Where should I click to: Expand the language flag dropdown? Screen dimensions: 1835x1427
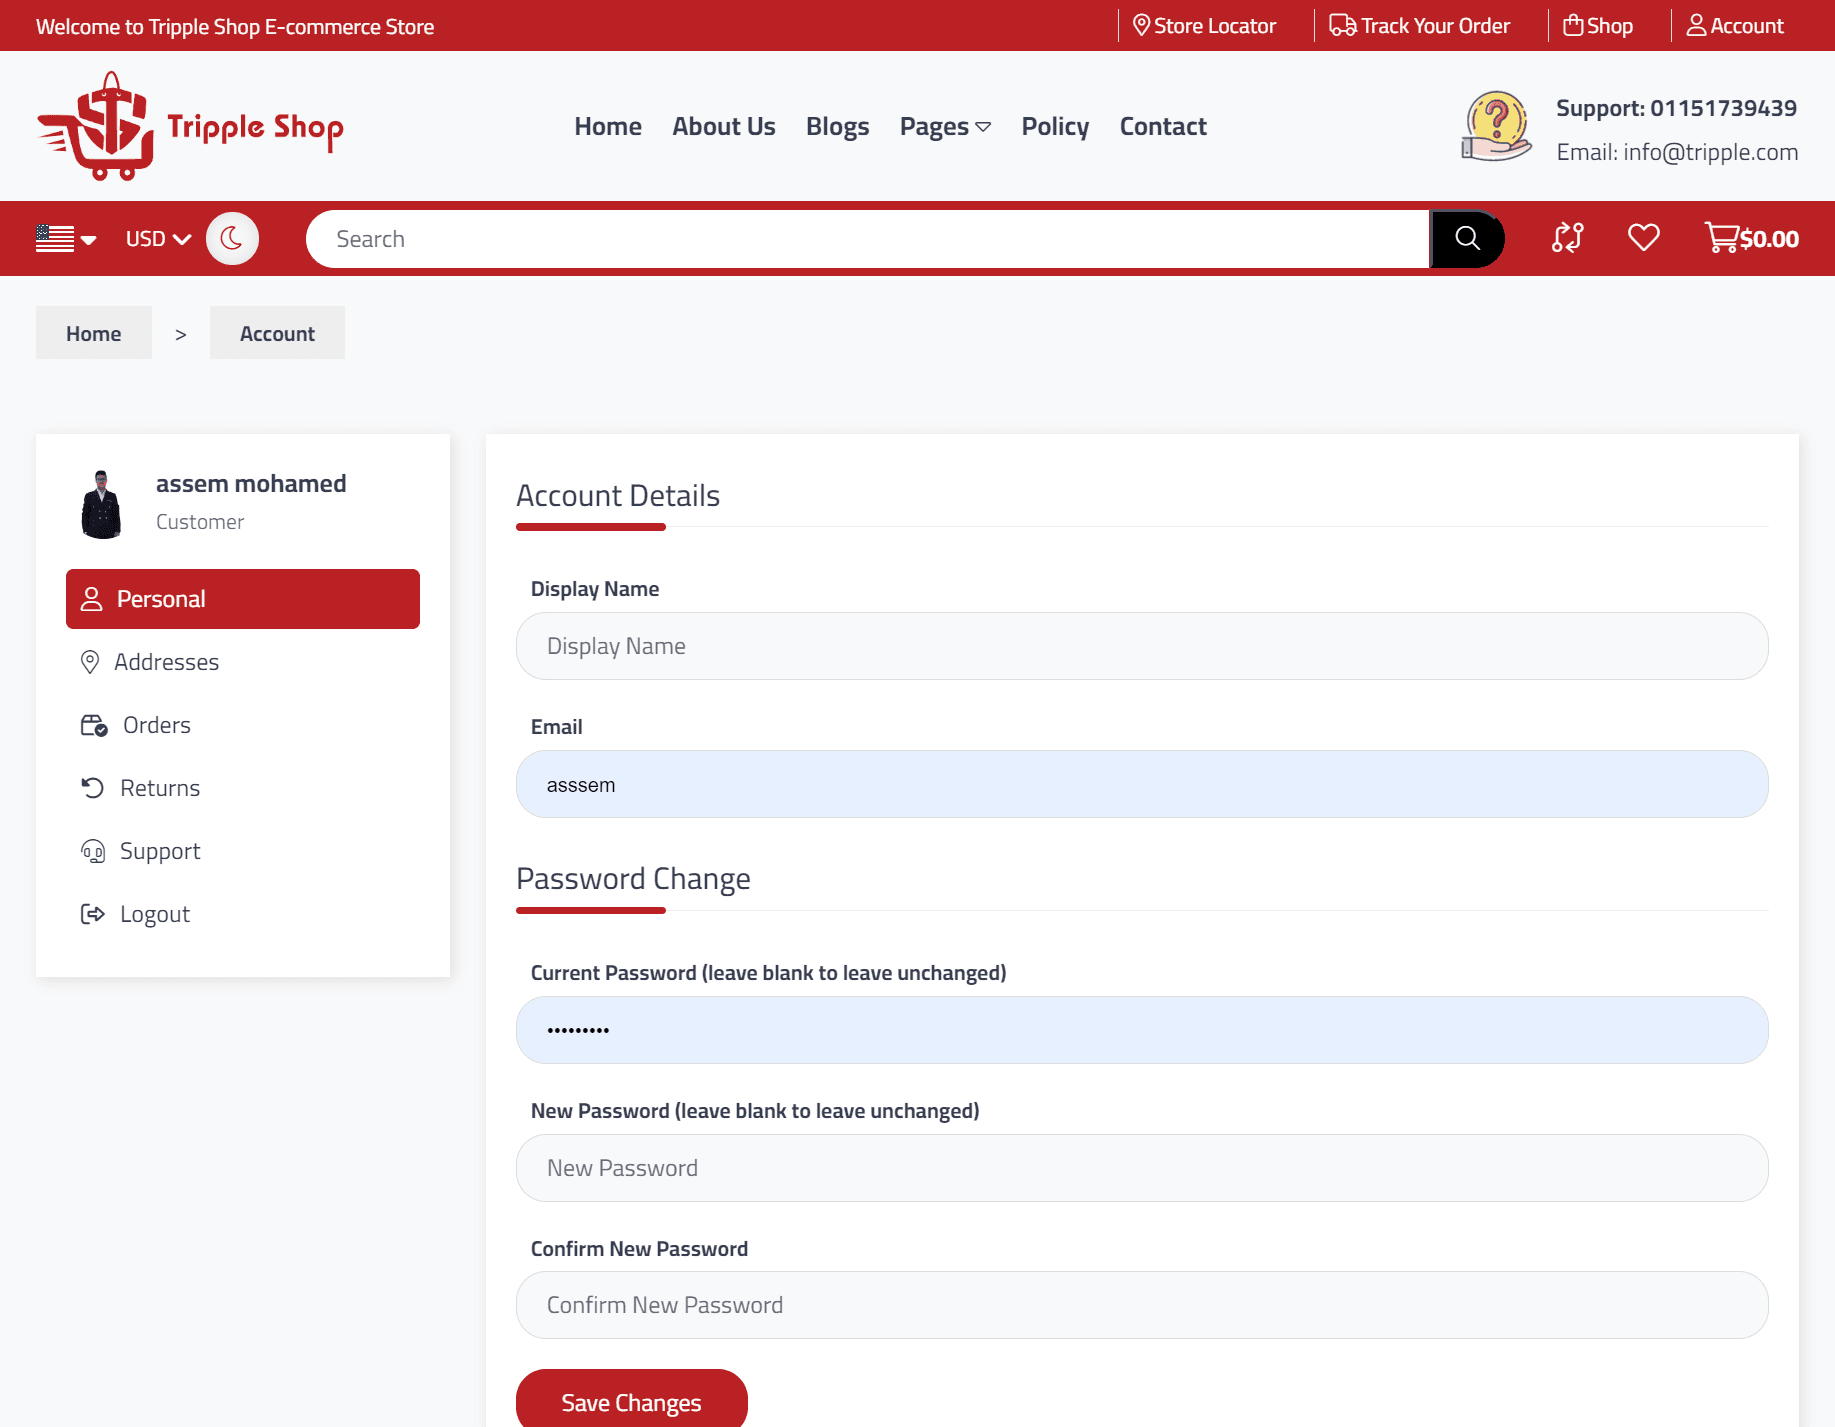pos(66,239)
